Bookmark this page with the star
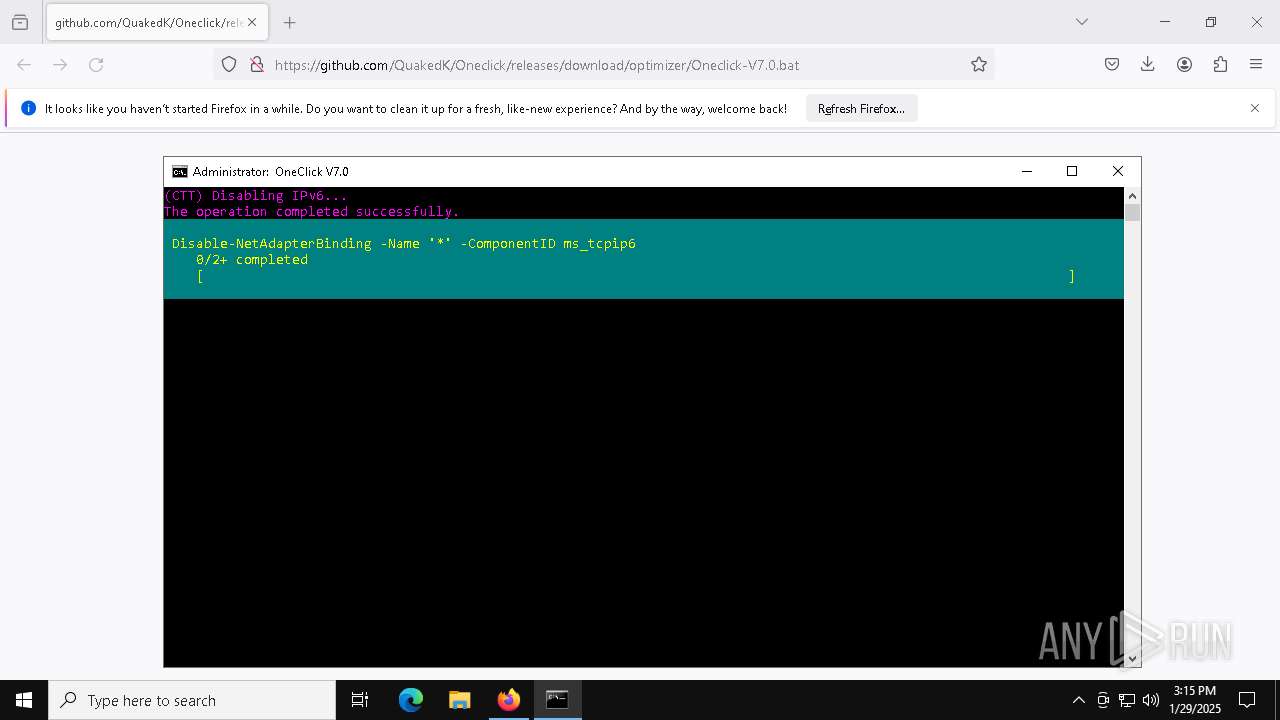 coord(979,65)
